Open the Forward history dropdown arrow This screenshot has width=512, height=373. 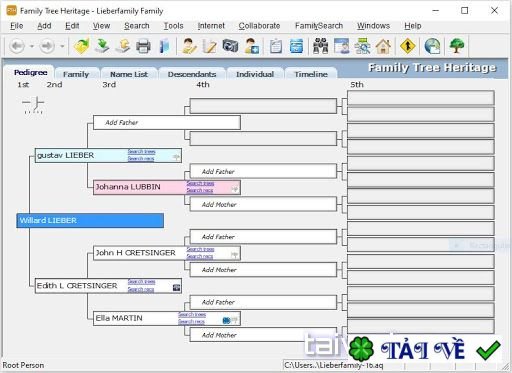pos(62,46)
